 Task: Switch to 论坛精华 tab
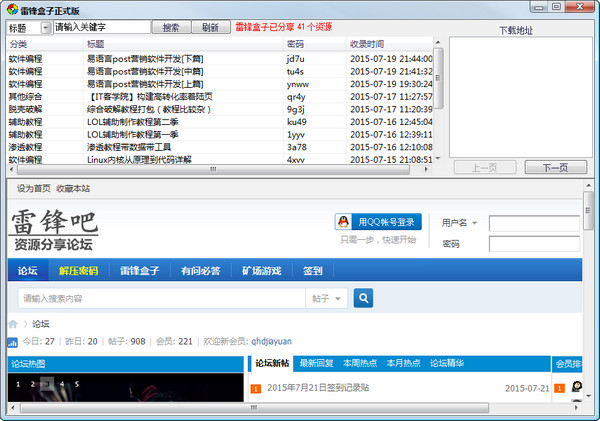click(x=447, y=363)
